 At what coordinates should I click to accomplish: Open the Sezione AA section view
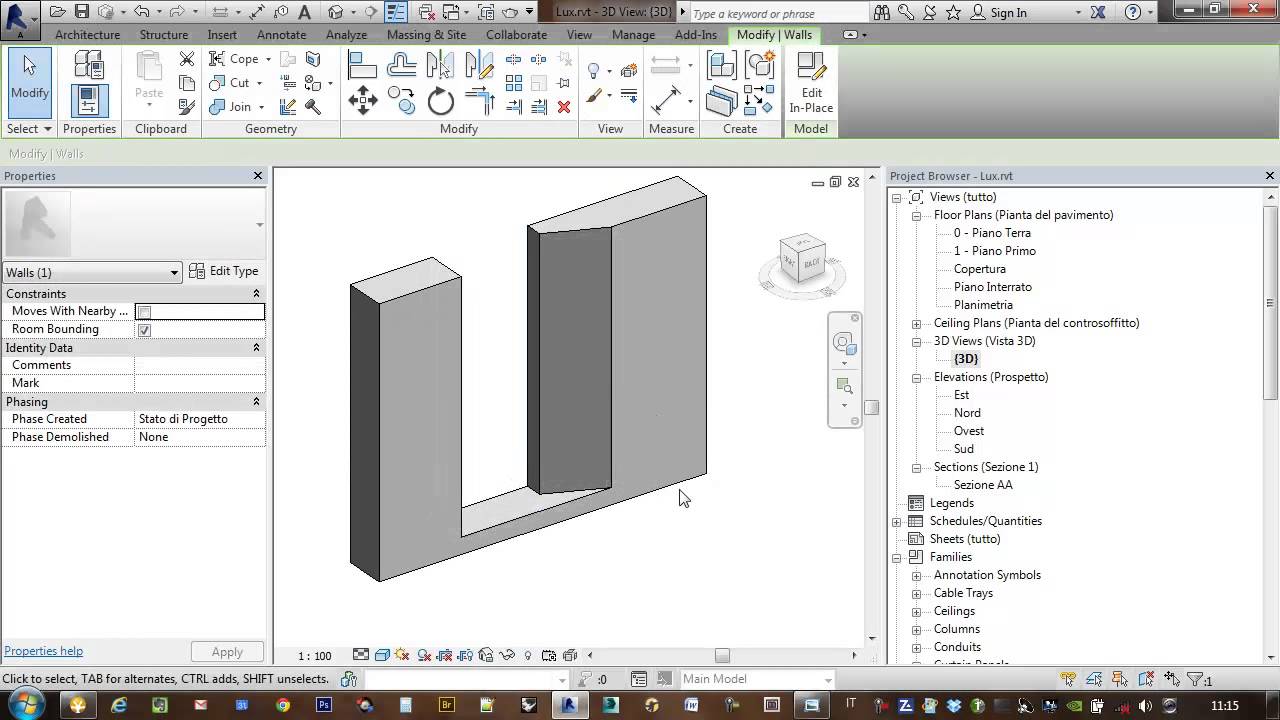(x=983, y=485)
